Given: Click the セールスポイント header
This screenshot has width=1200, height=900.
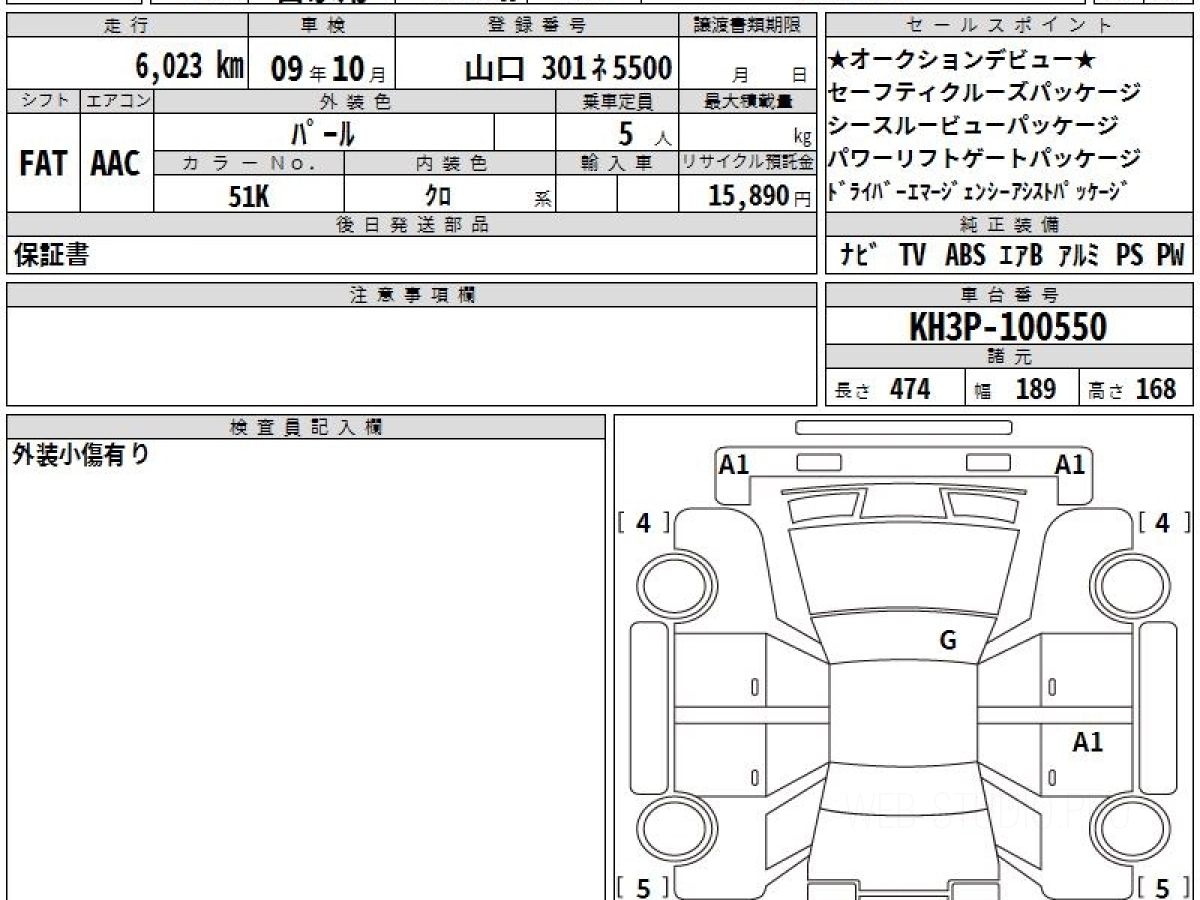Looking at the screenshot, I should (x=1009, y=26).
